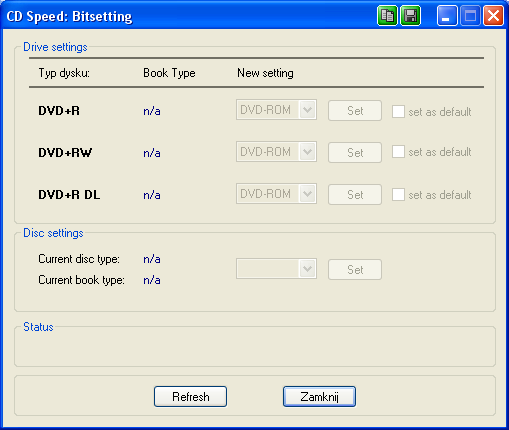
Task: Open the DVD+RW book type dropdown
Action: tap(276, 152)
